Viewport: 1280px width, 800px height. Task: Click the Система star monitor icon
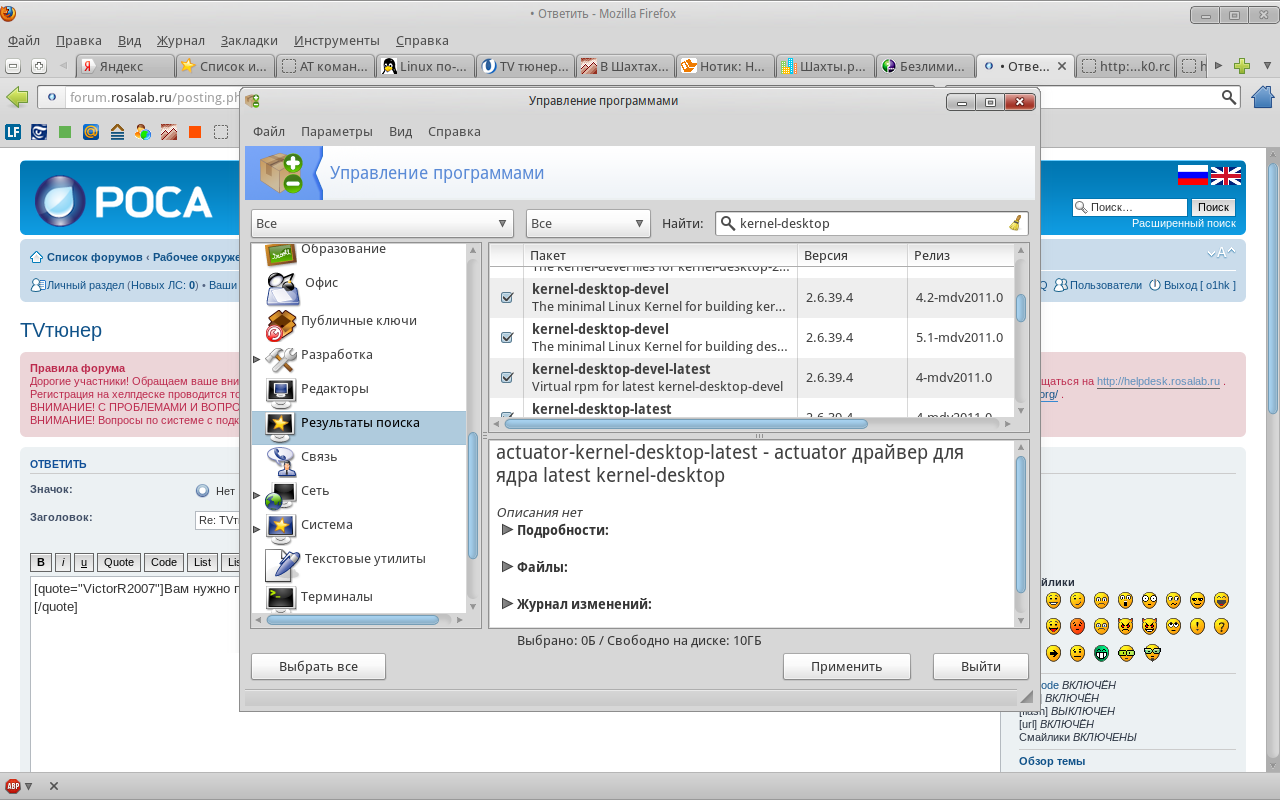[x=282, y=528]
